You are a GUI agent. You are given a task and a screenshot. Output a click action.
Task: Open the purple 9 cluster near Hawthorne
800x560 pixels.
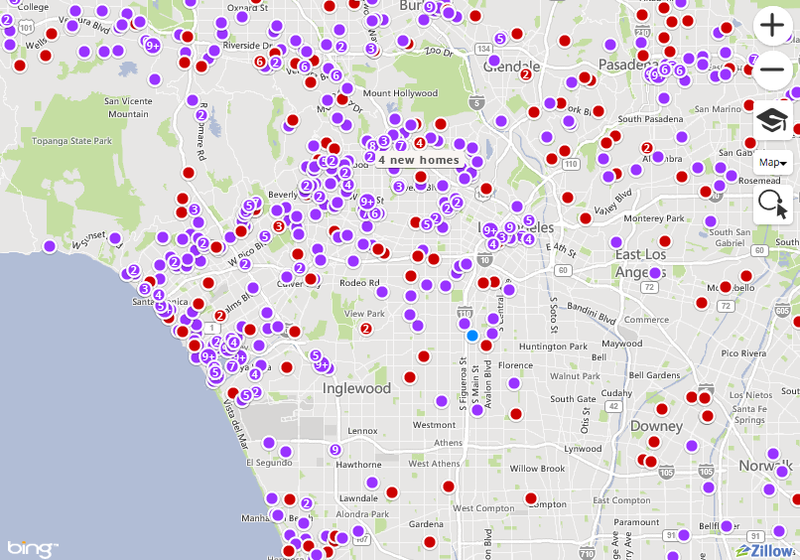(x=335, y=450)
